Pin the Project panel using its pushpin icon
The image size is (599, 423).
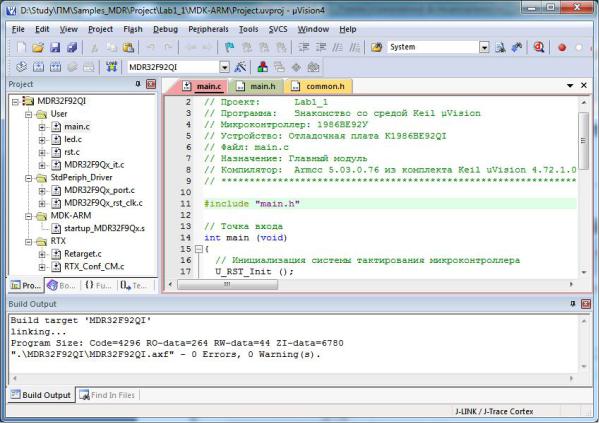coord(138,84)
